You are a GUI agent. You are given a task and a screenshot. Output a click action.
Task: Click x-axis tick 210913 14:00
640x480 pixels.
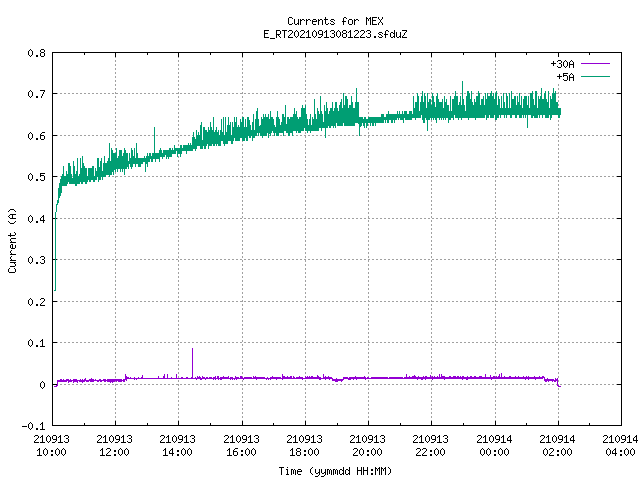coord(178,446)
